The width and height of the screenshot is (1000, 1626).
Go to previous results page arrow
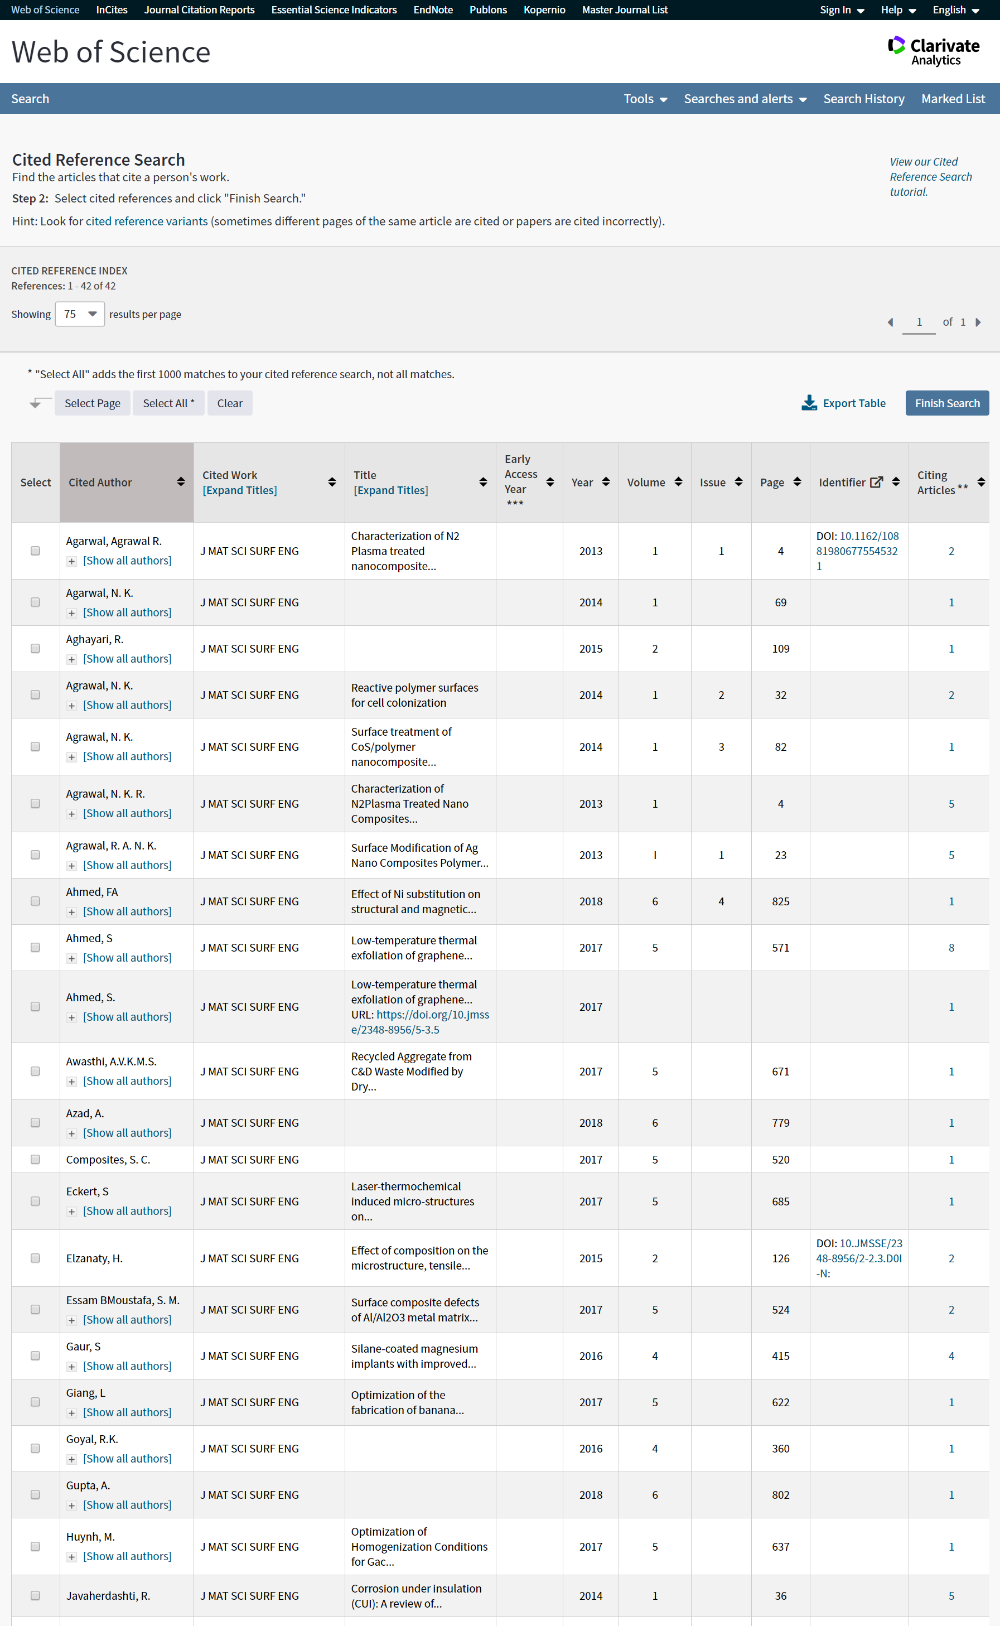pyautogui.click(x=890, y=322)
